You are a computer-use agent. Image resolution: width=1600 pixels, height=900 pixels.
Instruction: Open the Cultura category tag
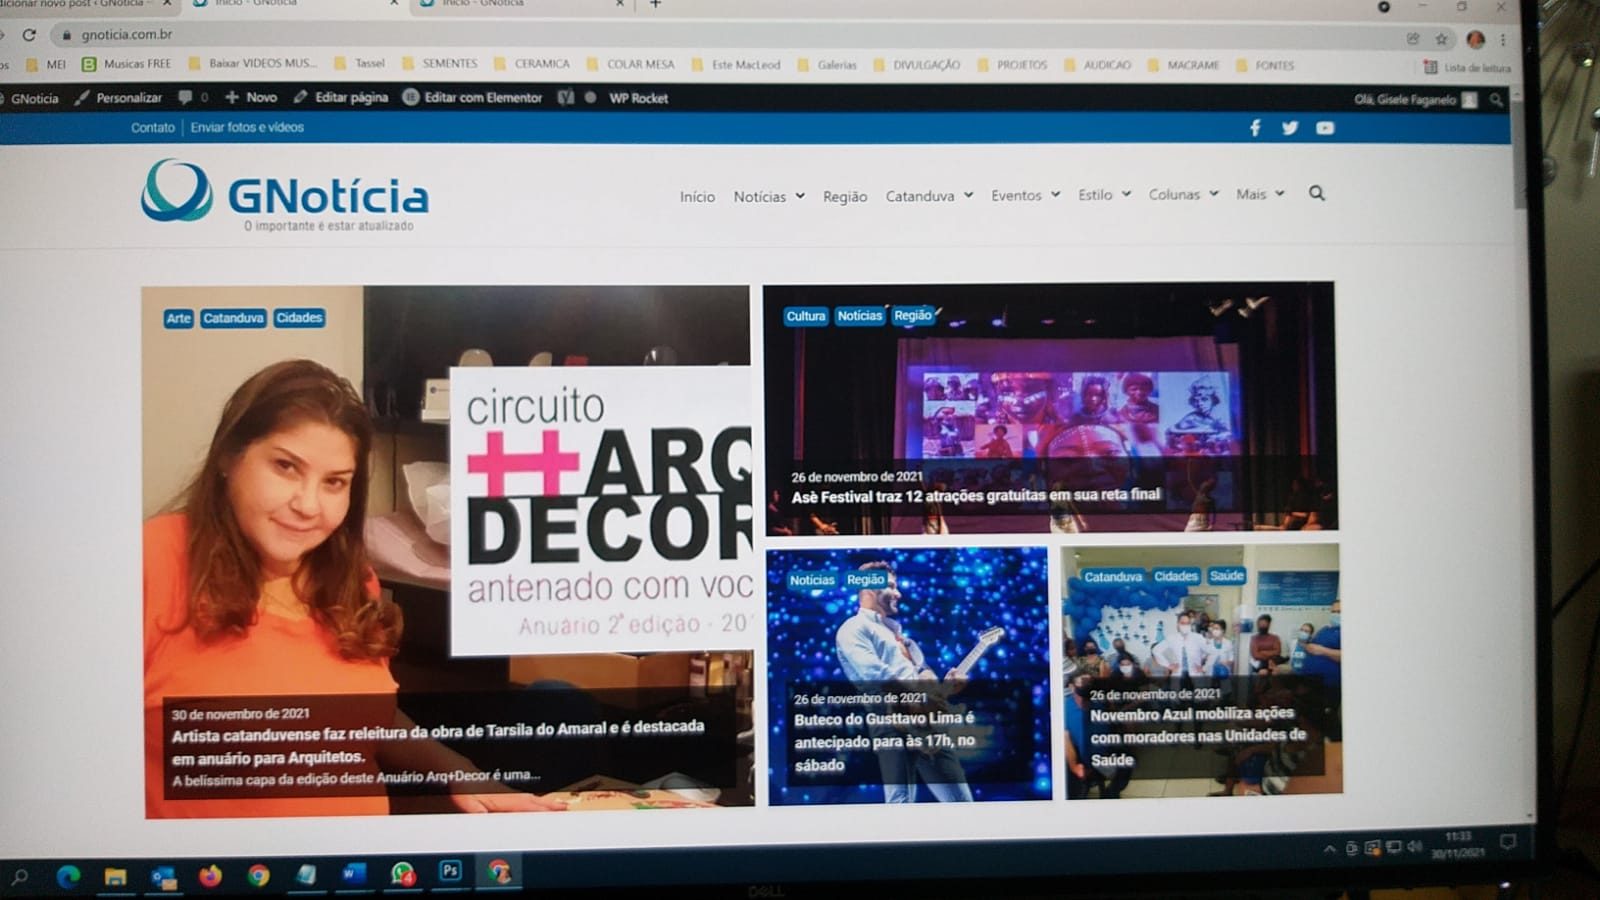[x=805, y=316]
